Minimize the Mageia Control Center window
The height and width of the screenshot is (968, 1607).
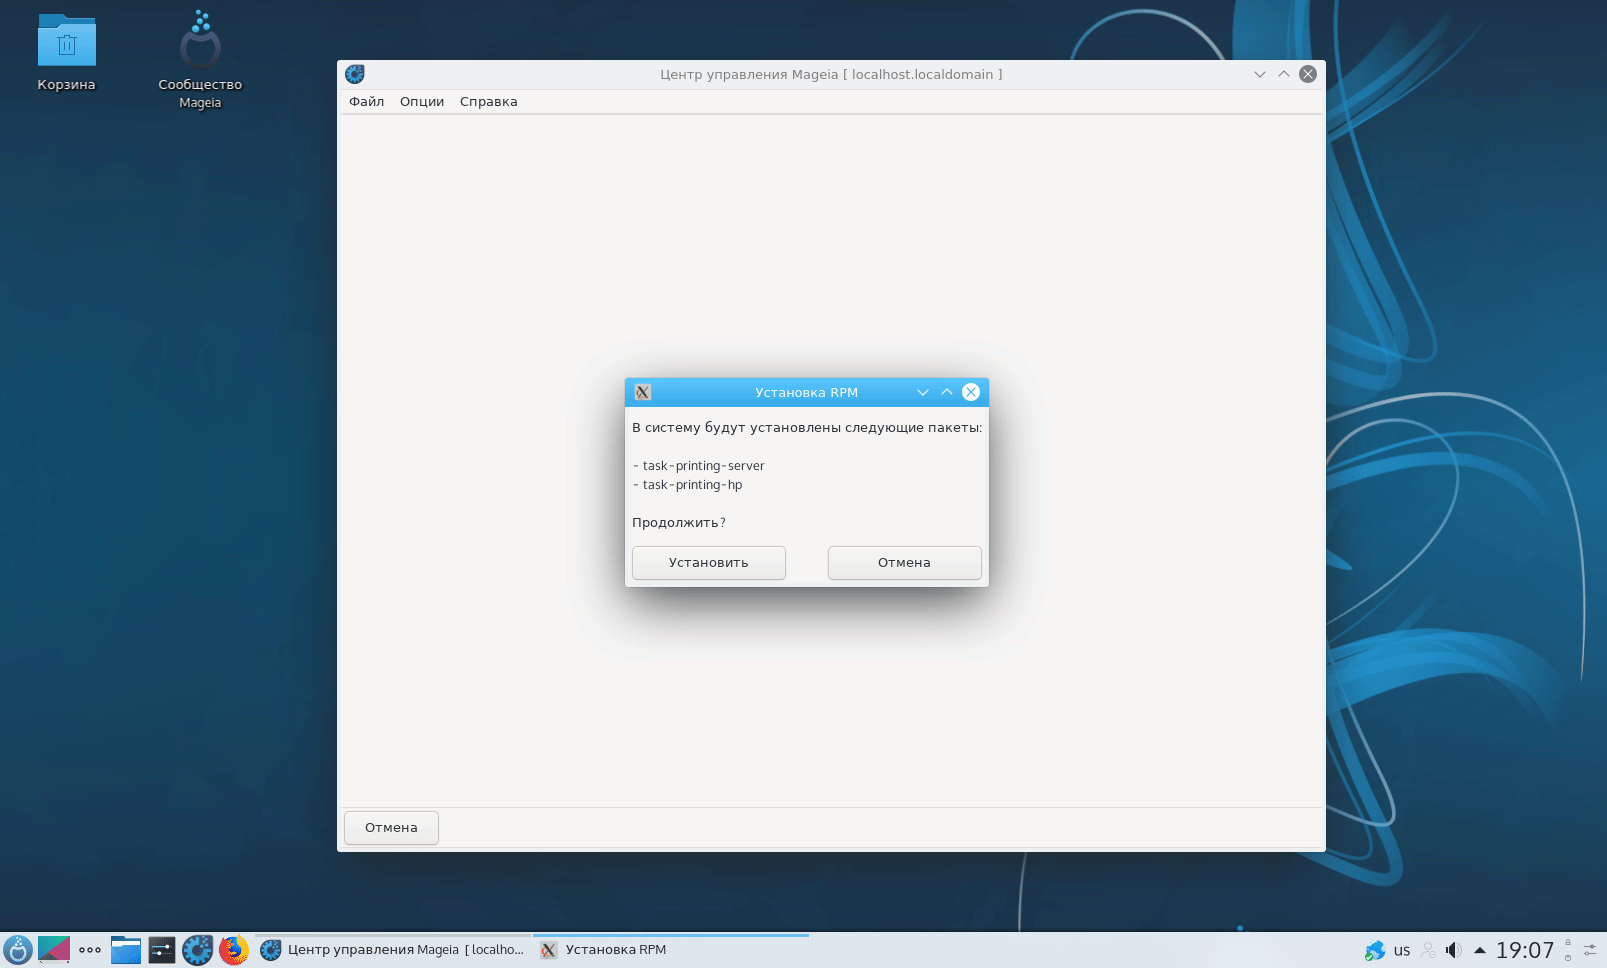1260,74
